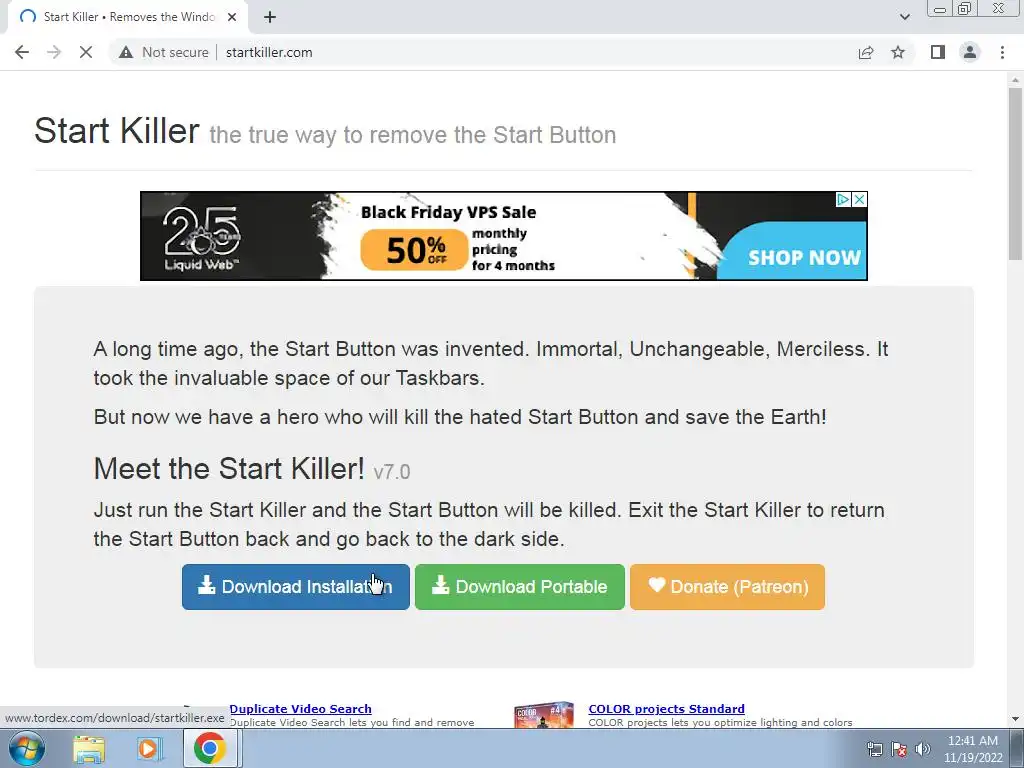Stop loading the page
The image size is (1024, 768).
[86, 52]
